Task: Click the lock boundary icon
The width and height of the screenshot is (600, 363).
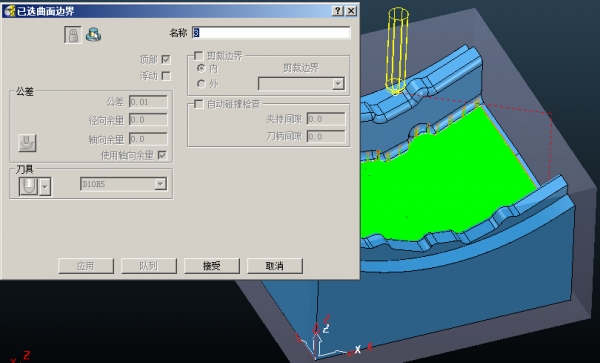Action: tap(73, 35)
